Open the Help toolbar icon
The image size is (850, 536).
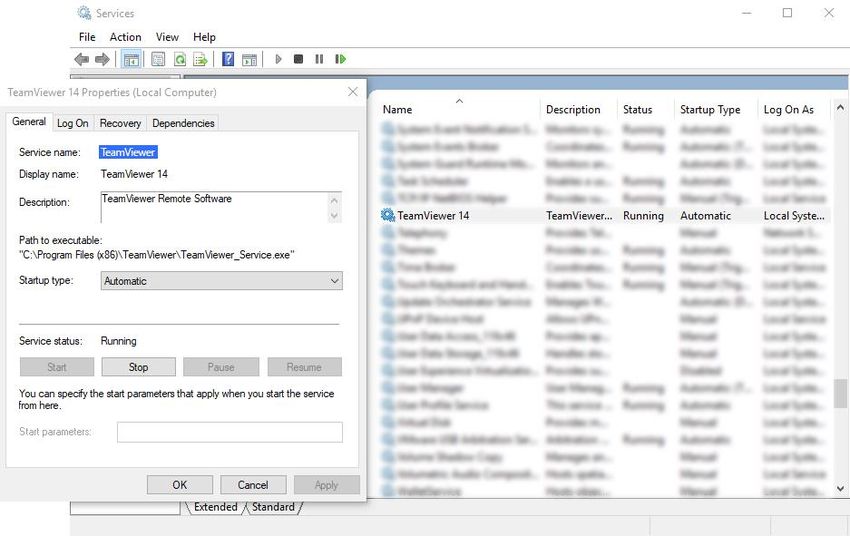[x=228, y=59]
